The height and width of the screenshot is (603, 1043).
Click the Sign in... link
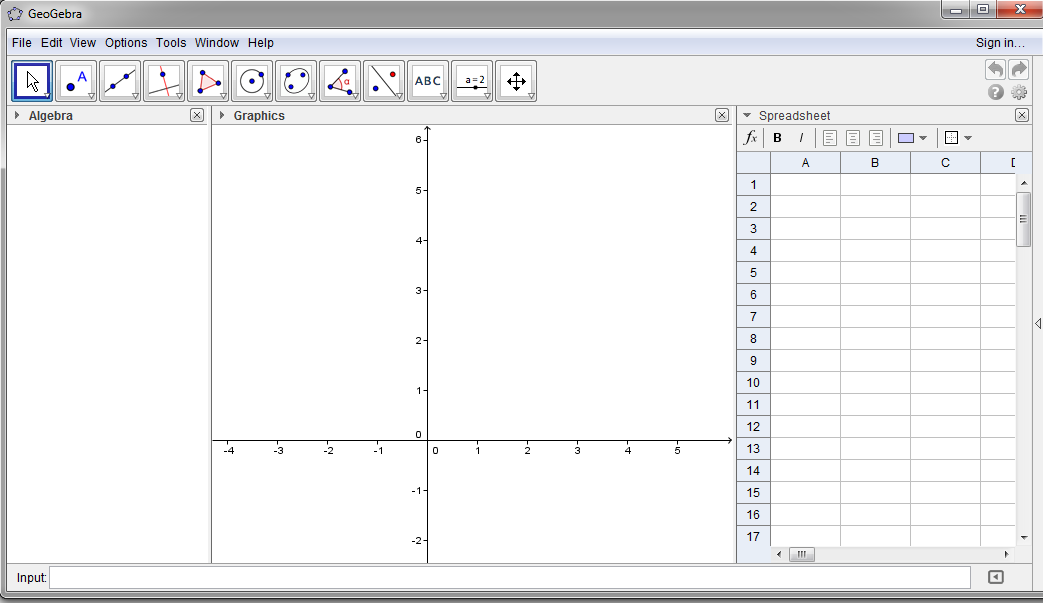(x=1000, y=43)
